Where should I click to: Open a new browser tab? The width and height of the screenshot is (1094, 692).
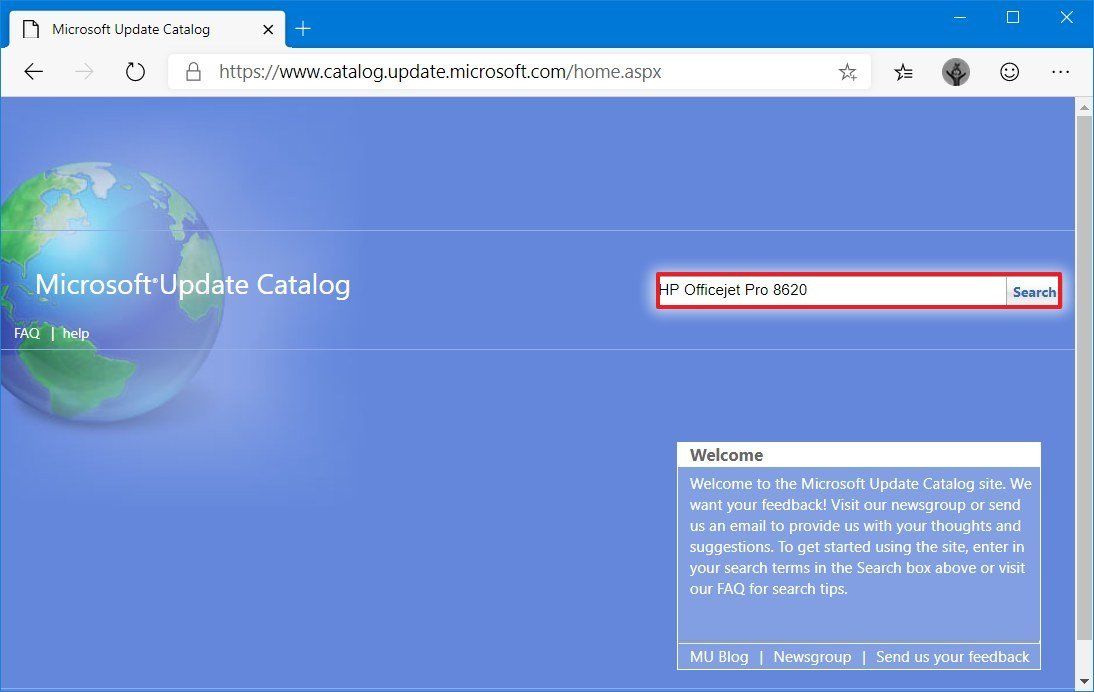(x=302, y=29)
